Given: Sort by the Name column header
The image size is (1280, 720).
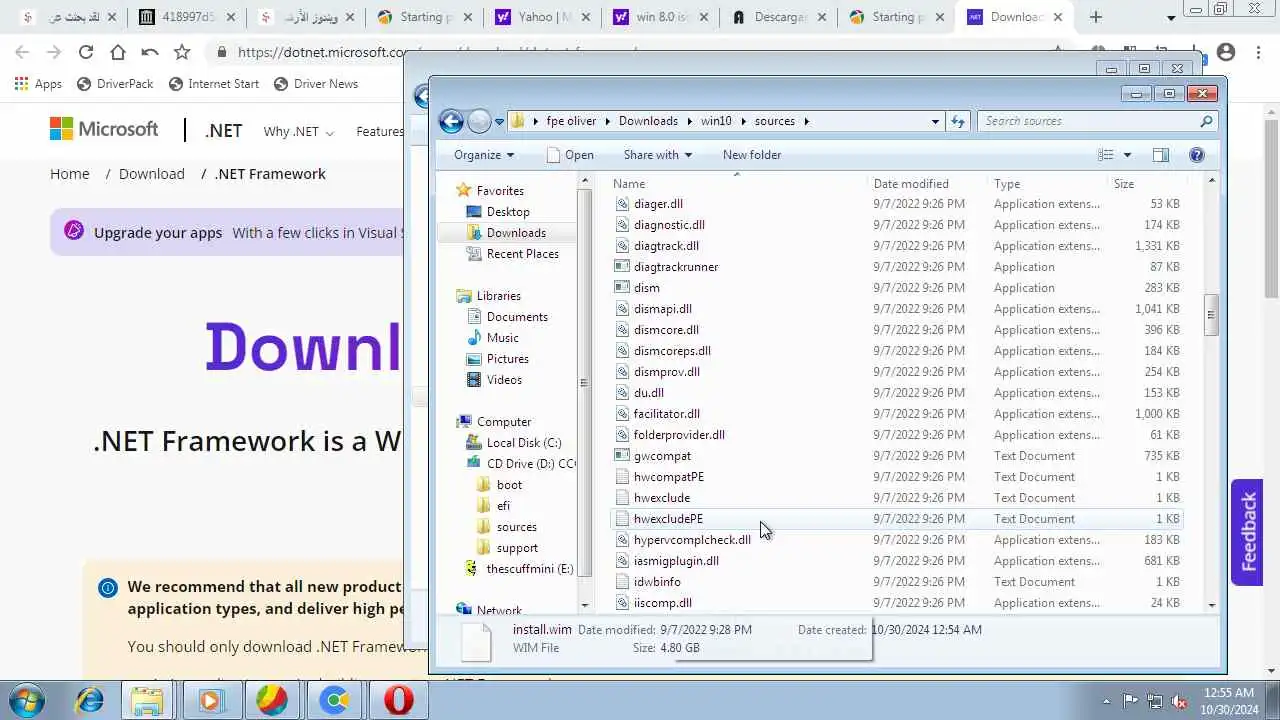Looking at the screenshot, I should point(739,184).
